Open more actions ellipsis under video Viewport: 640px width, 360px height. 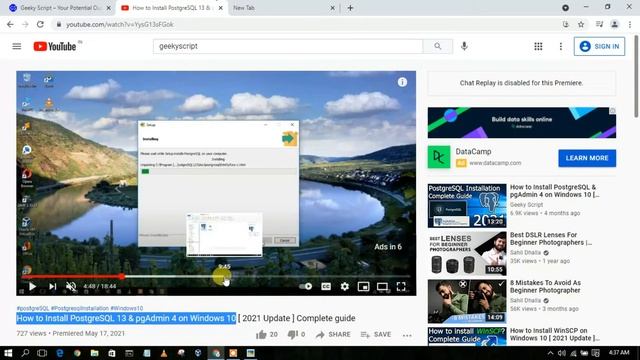pyautogui.click(x=407, y=335)
